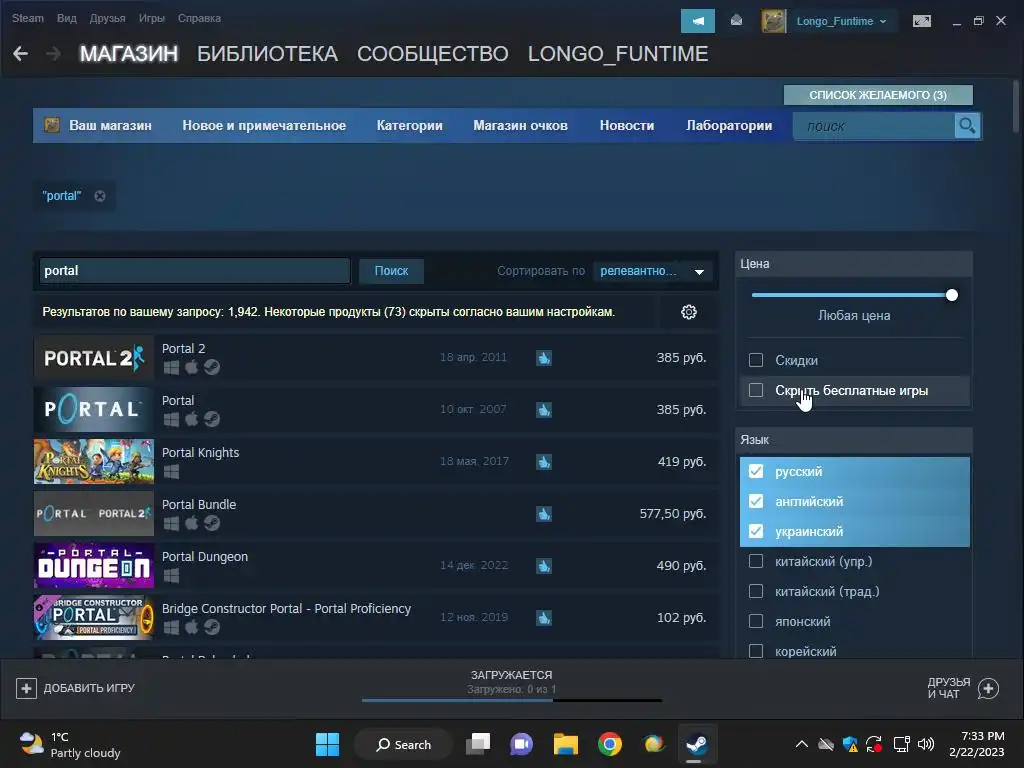Viewport: 1024px width, 768px height.
Task: Uncheck the украинский language filter
Action: click(756, 531)
